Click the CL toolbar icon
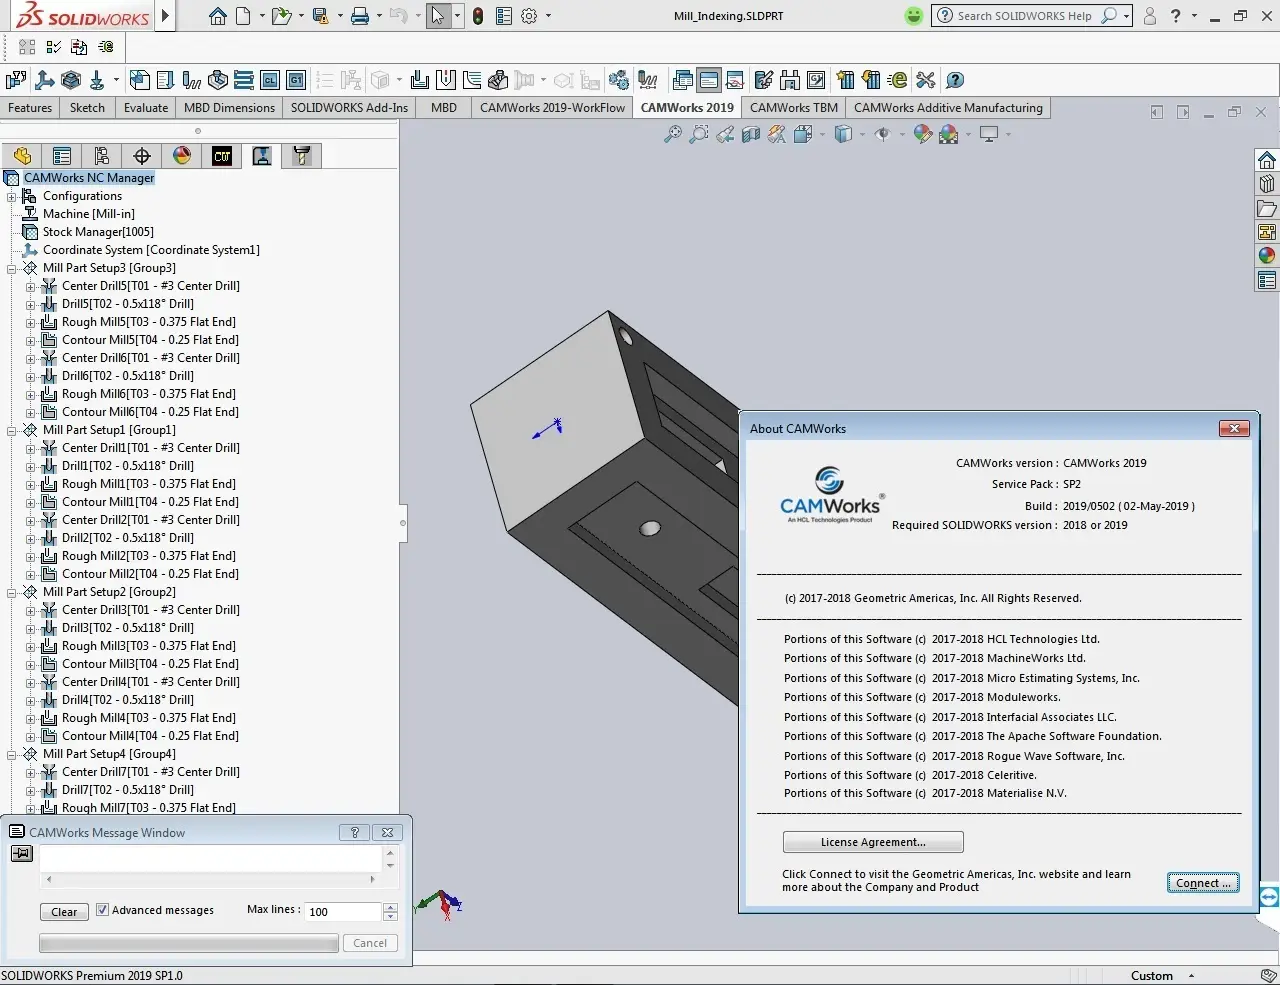The image size is (1280, 985). coord(270,80)
